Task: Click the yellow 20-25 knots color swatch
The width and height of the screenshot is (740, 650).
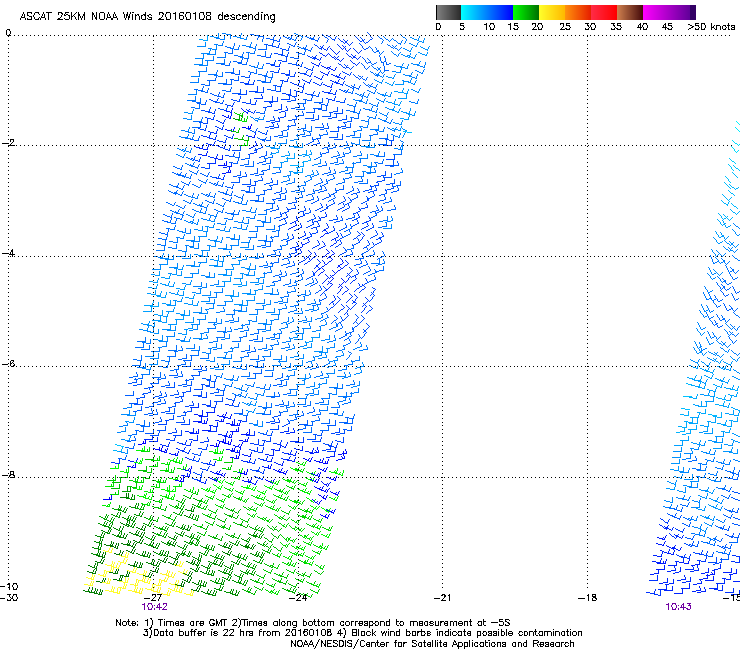Action: pyautogui.click(x=552, y=12)
